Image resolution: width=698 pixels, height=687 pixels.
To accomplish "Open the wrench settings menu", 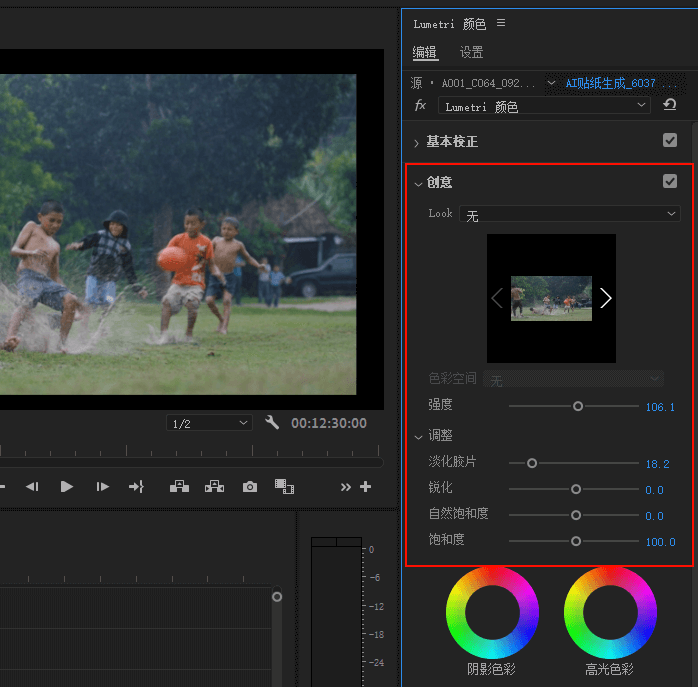I will (x=272, y=423).
